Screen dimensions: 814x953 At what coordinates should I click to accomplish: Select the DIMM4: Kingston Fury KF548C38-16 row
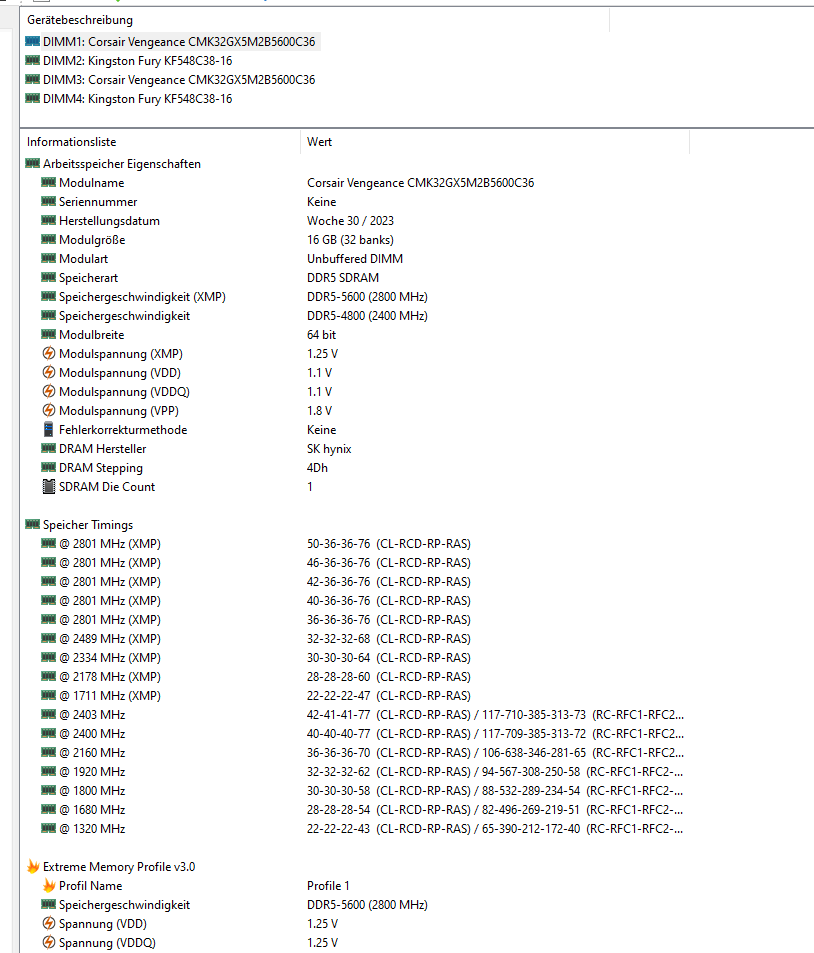coord(137,98)
